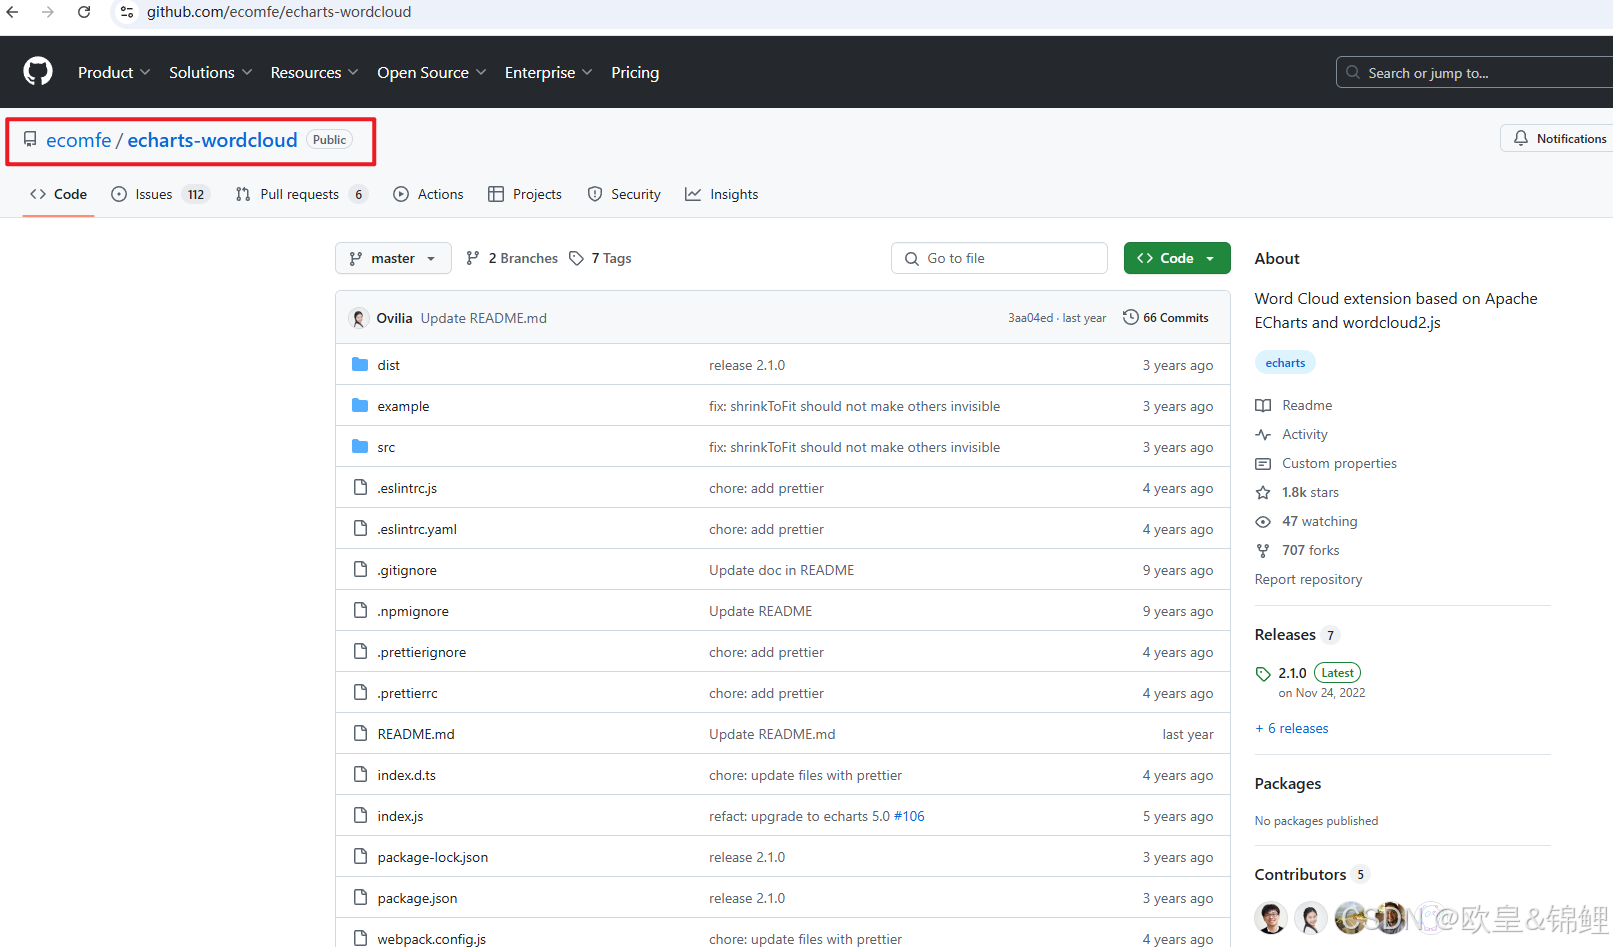Click the icon beside Custom properties

click(1263, 463)
